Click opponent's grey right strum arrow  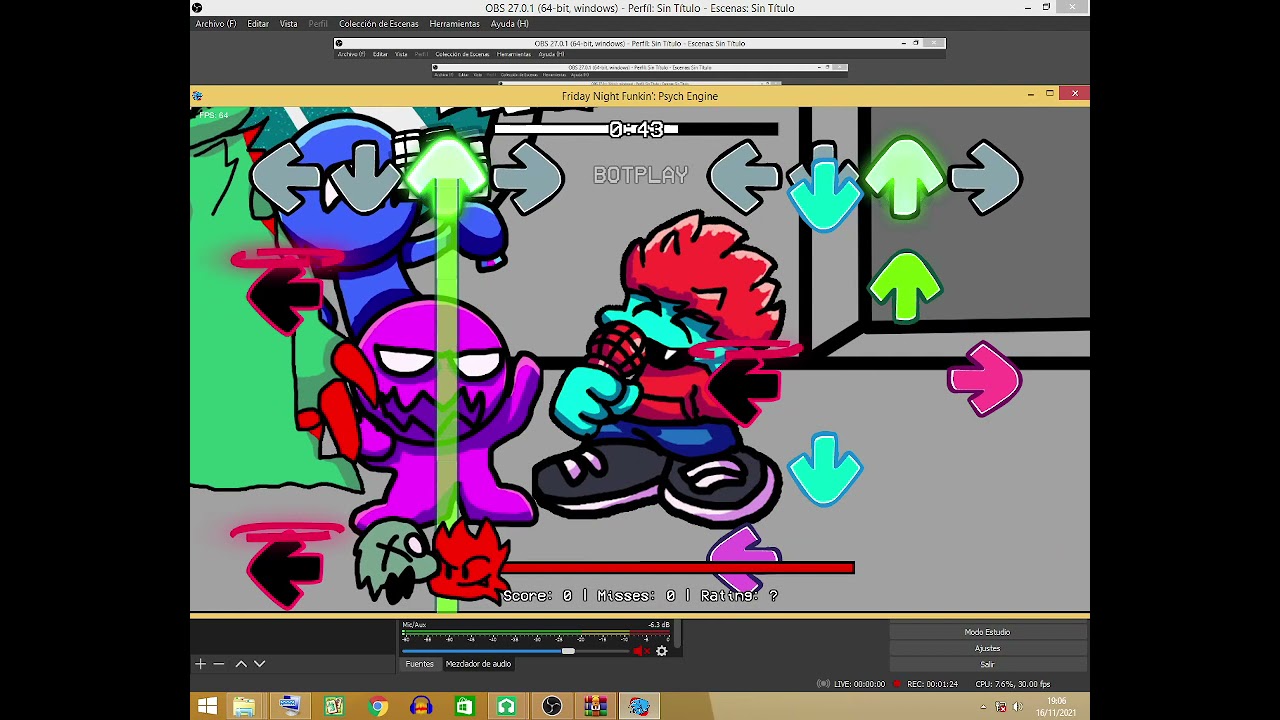[529, 177]
